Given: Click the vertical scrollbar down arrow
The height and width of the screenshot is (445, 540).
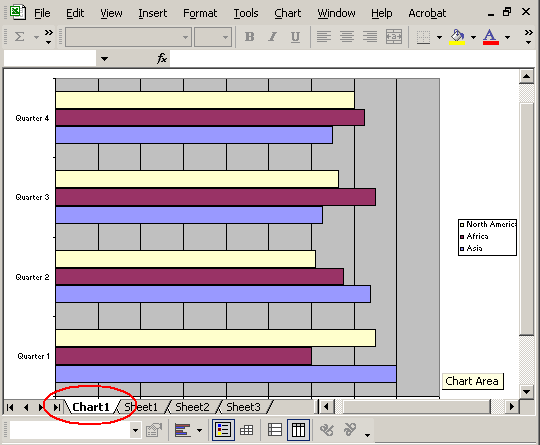Looking at the screenshot, I should pyautogui.click(x=526, y=392).
